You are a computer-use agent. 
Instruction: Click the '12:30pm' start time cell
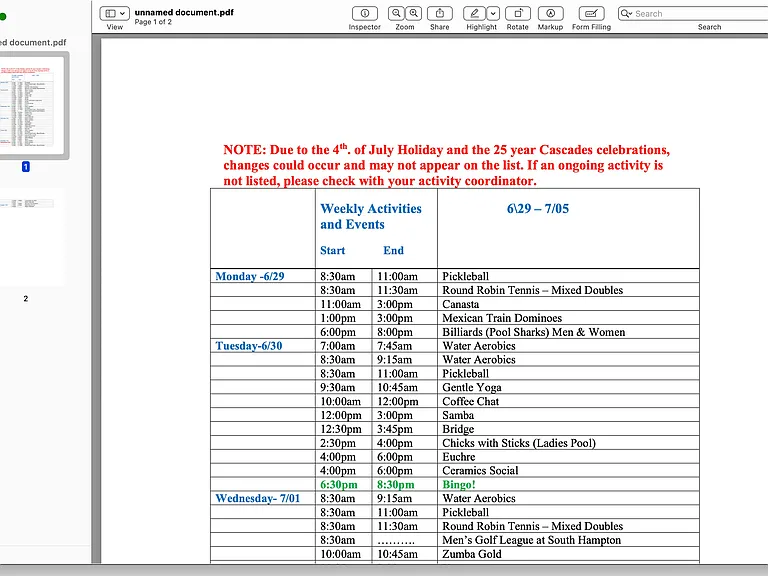pyautogui.click(x=341, y=429)
